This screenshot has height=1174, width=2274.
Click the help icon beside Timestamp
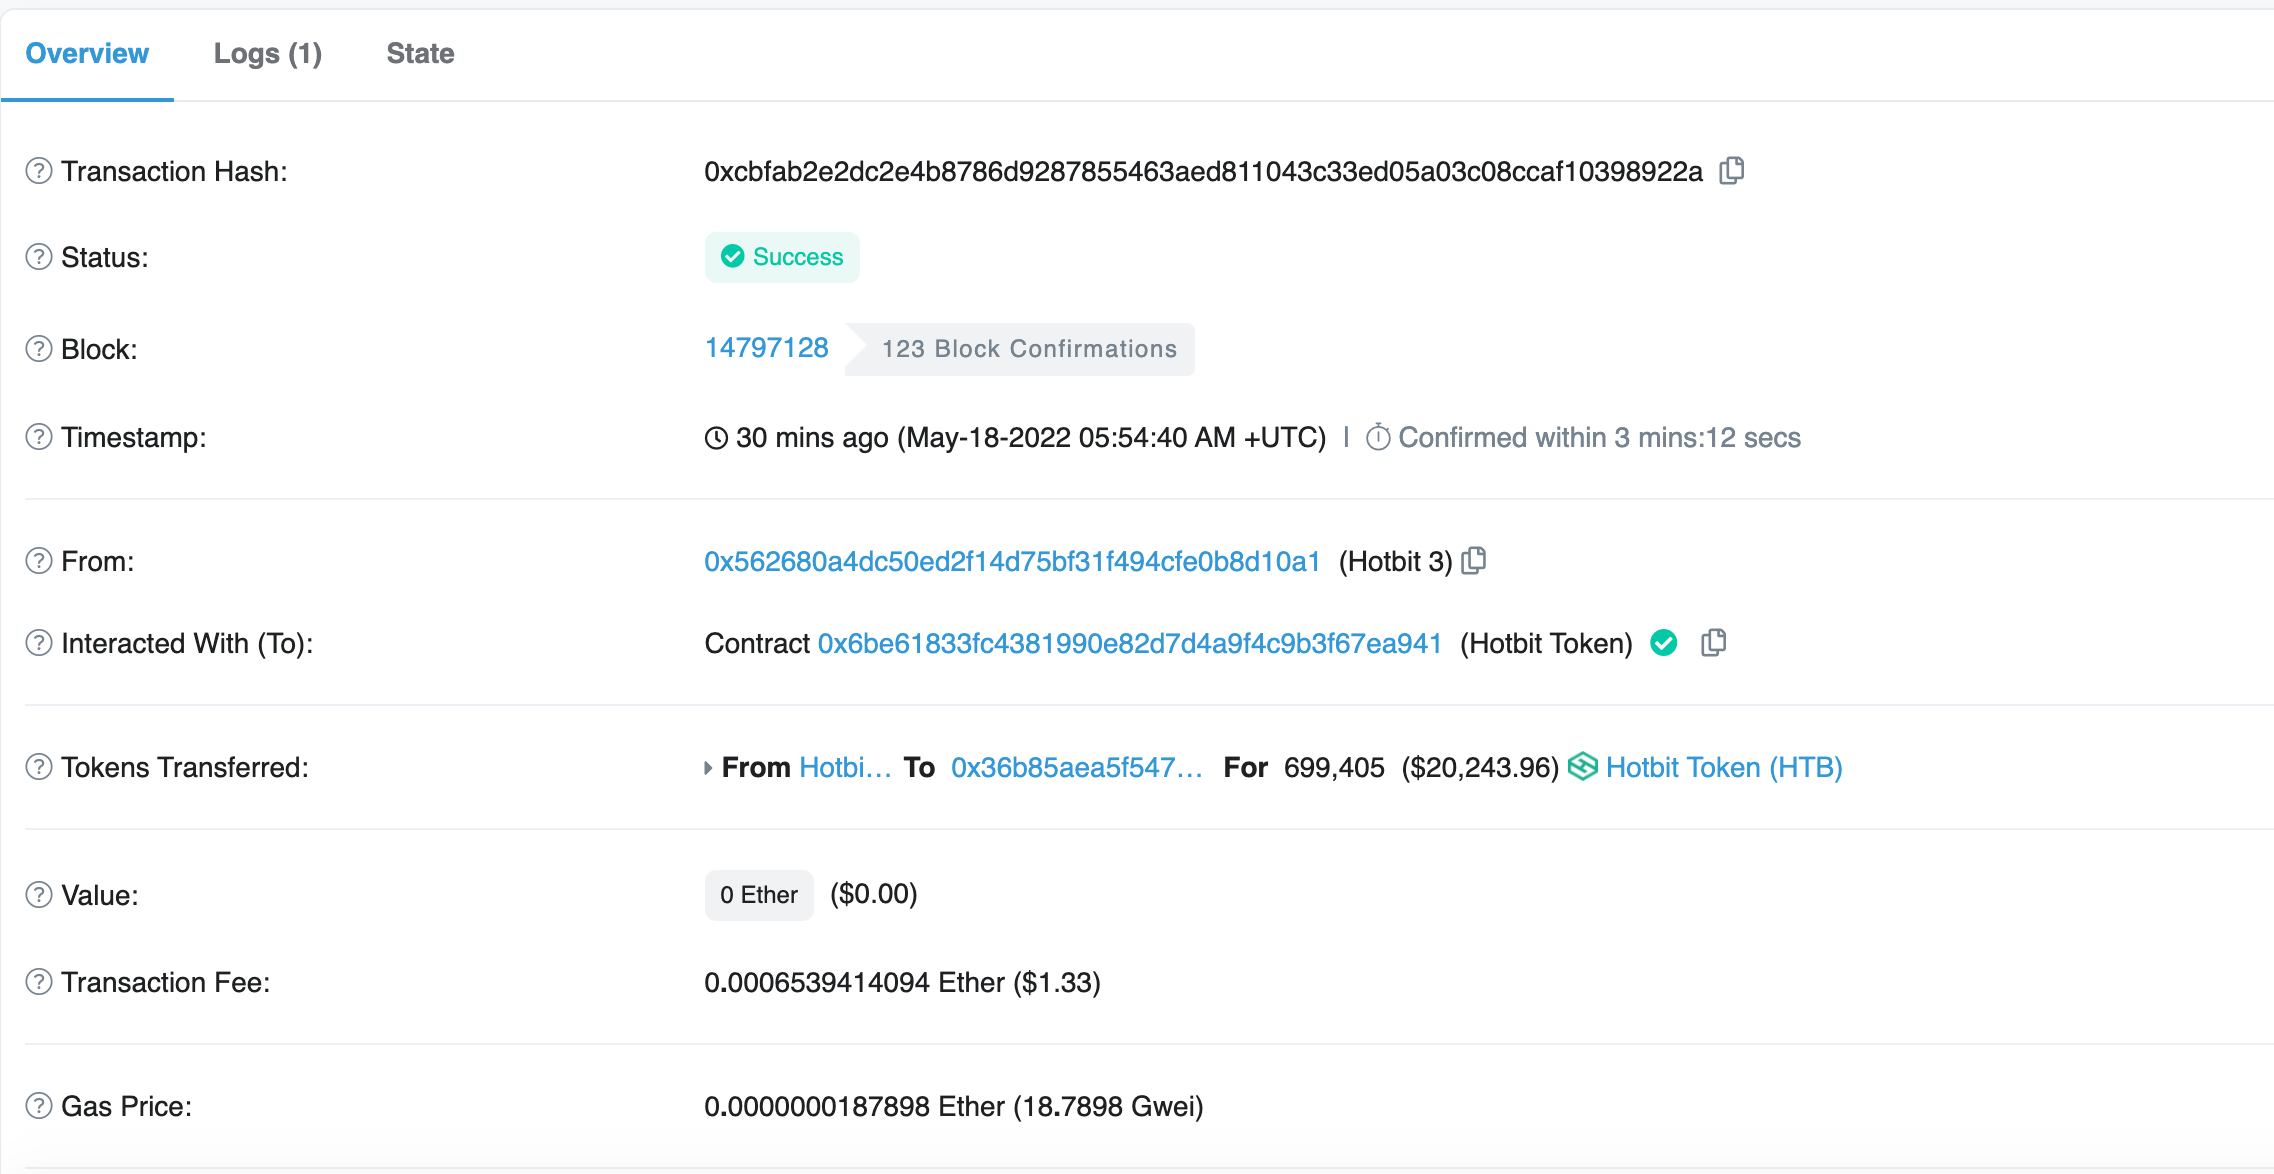38,437
